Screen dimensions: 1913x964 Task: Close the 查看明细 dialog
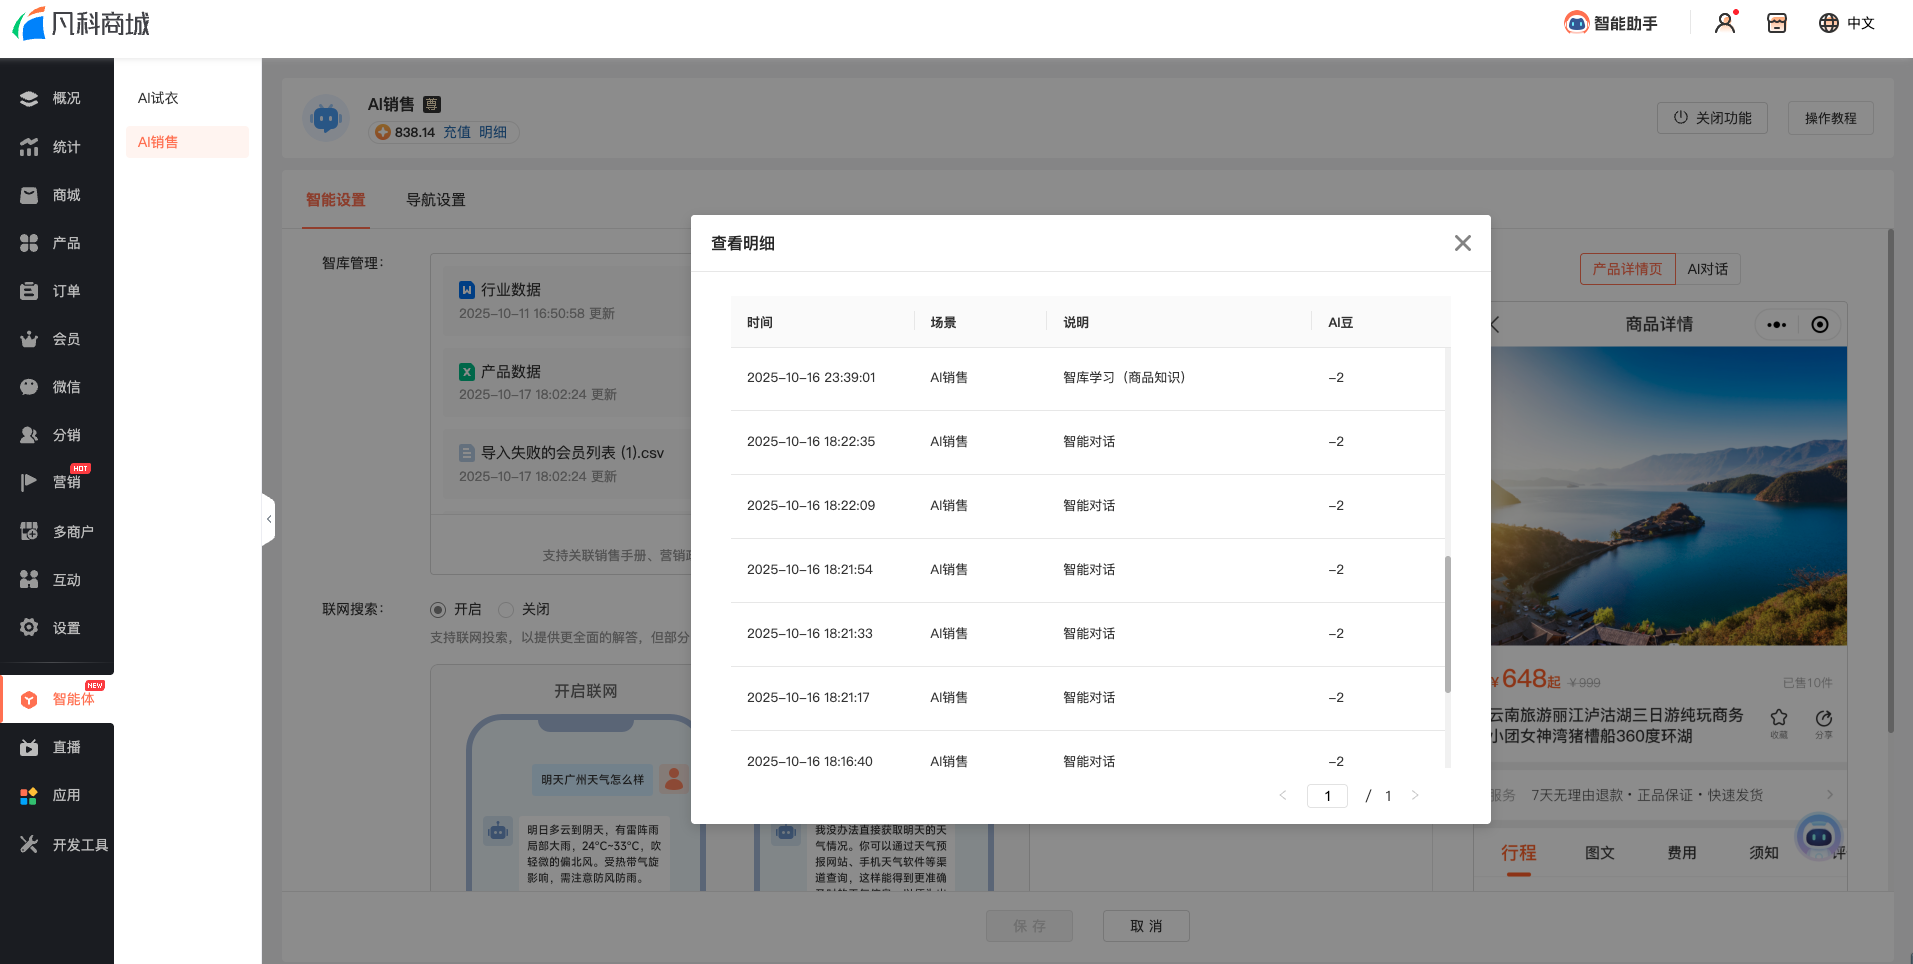[x=1462, y=243]
